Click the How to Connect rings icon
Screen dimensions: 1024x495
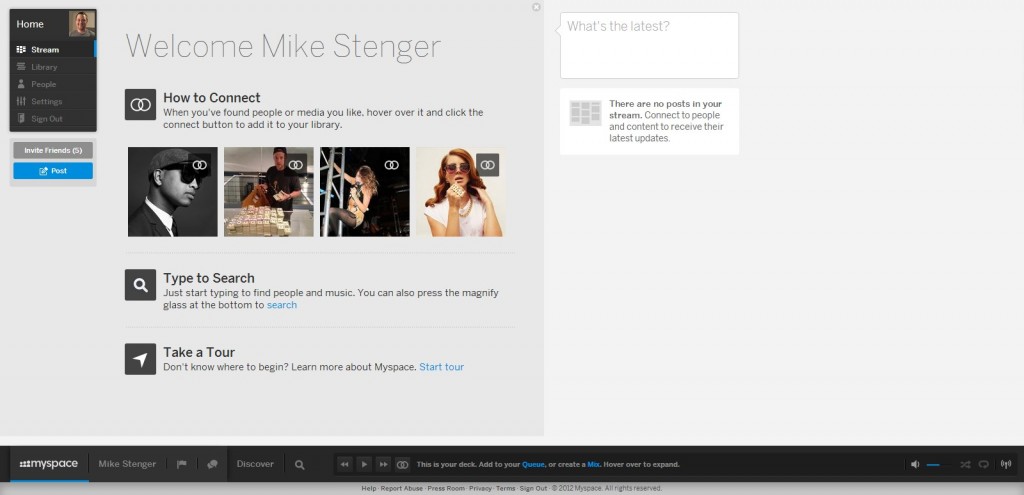(140, 104)
